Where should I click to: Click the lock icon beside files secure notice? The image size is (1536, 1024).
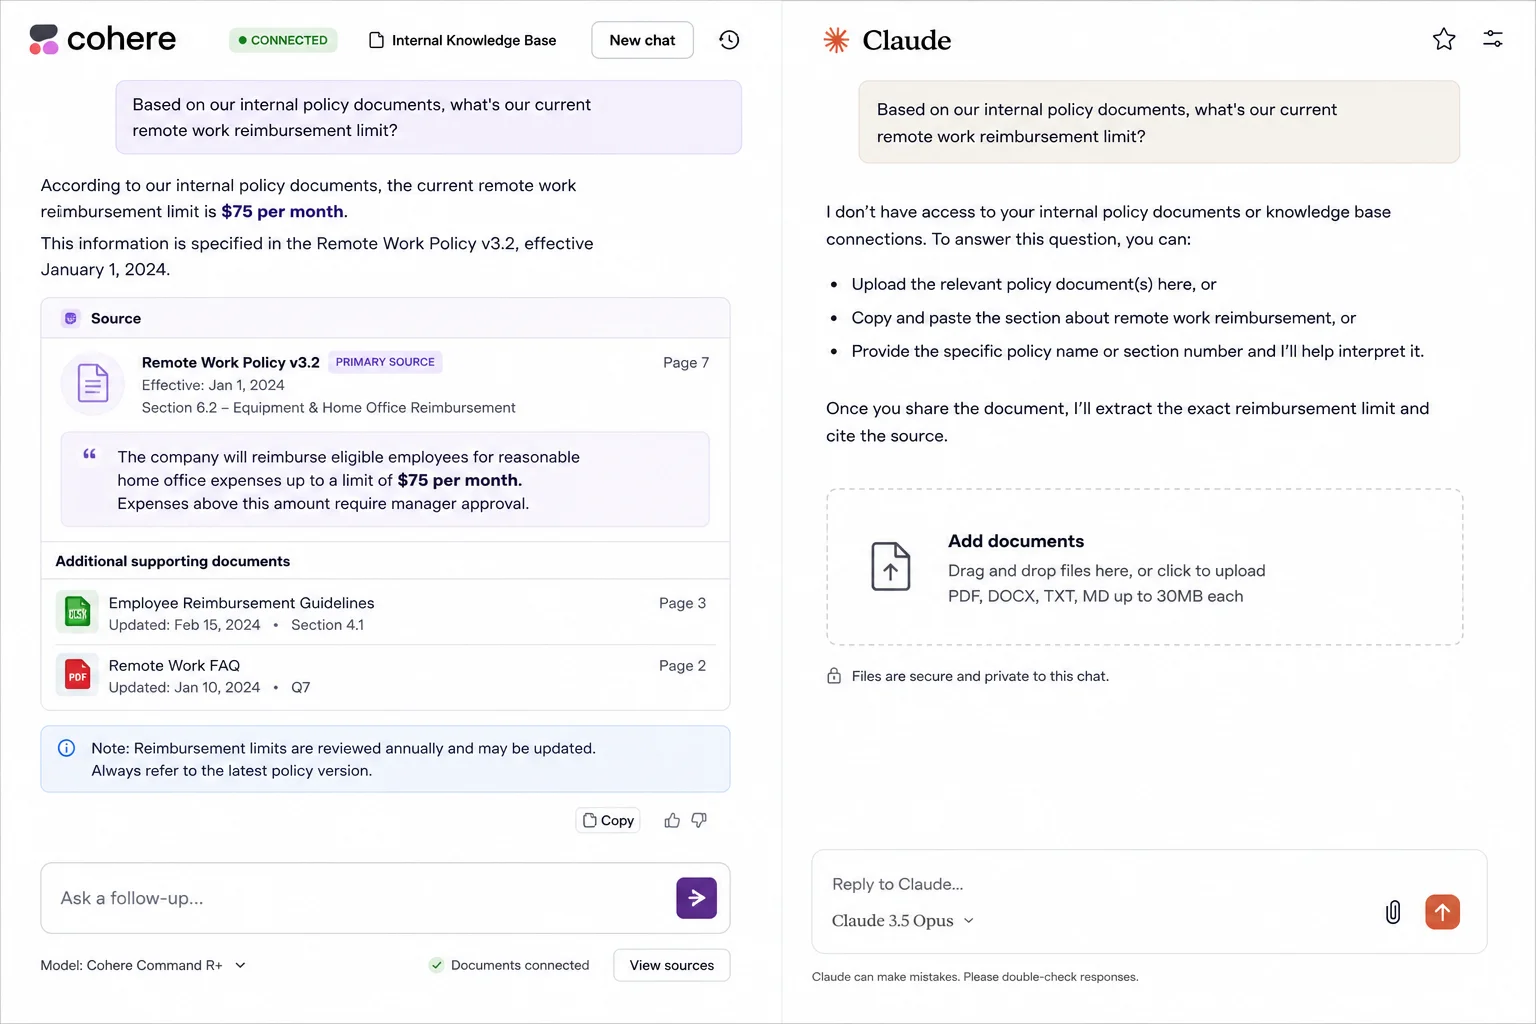click(834, 676)
